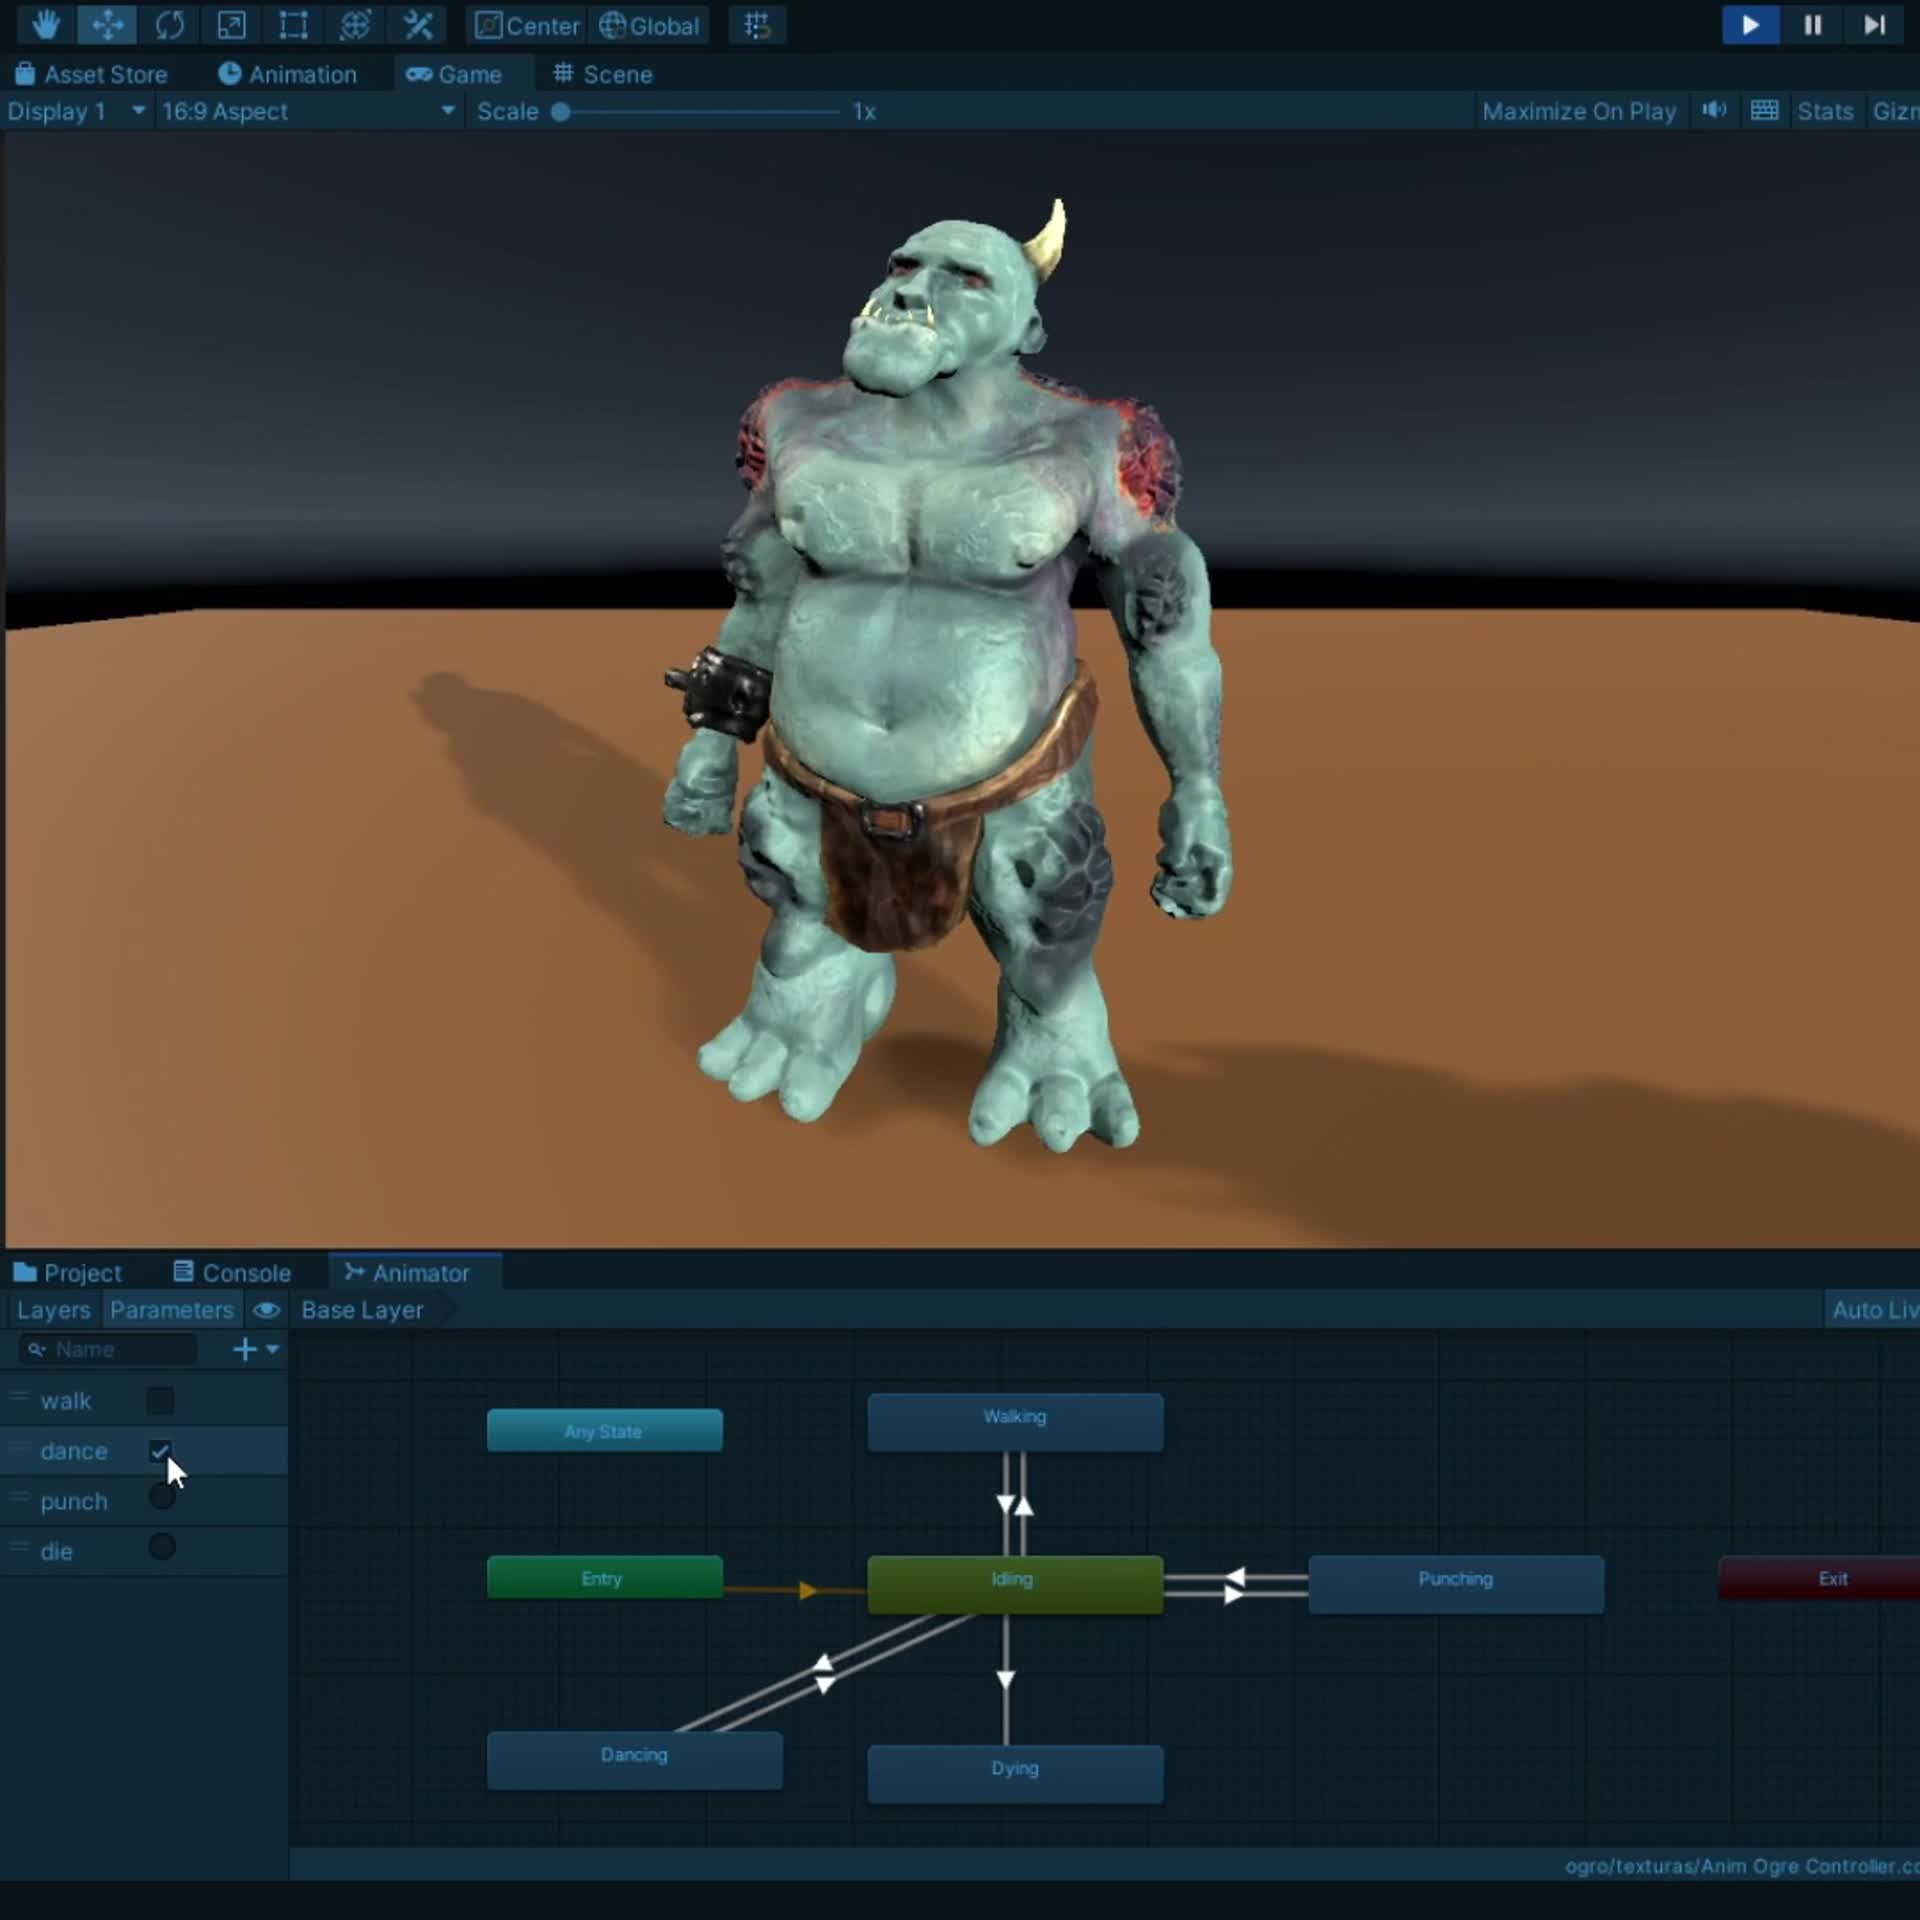Select the Scale tool
The height and width of the screenshot is (1920, 1920).
click(x=231, y=25)
